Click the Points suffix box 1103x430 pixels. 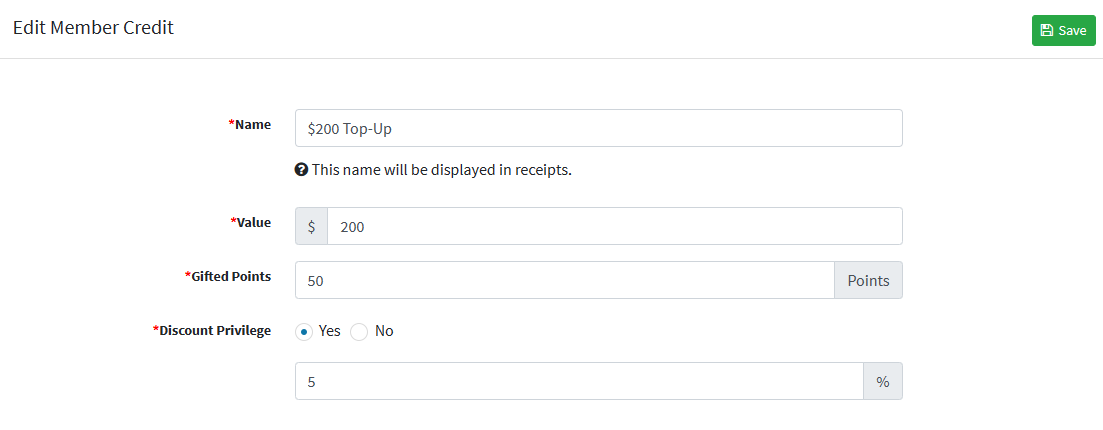(x=868, y=280)
